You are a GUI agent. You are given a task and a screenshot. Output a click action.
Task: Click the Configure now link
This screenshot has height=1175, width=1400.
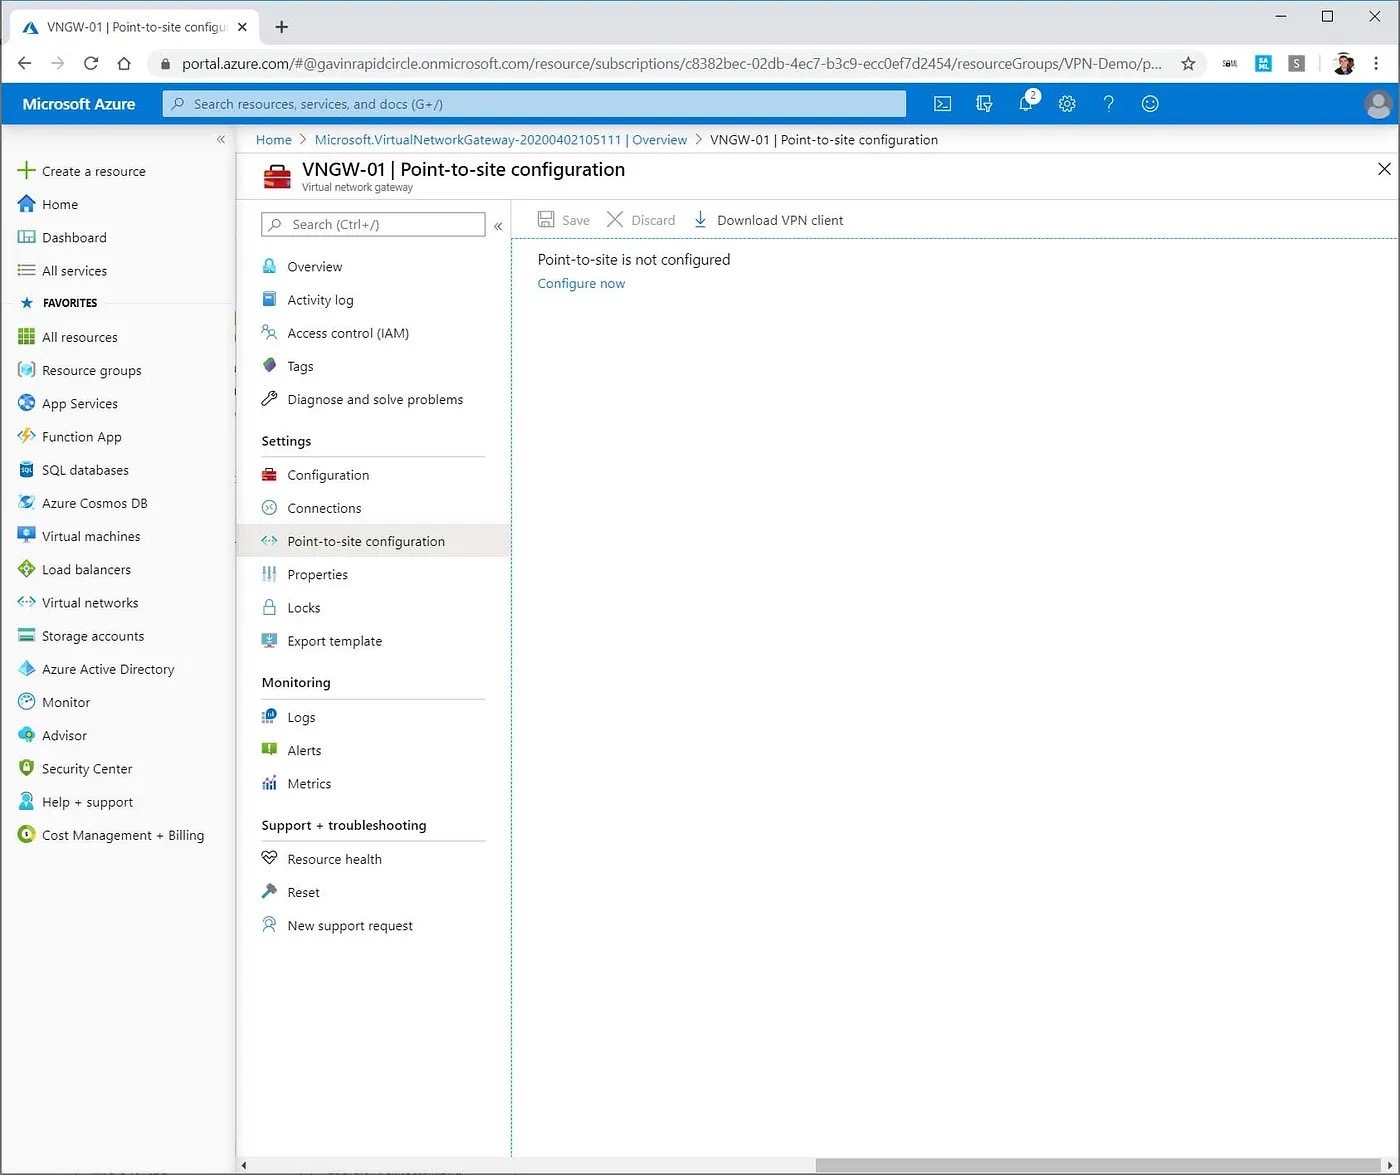coord(581,284)
